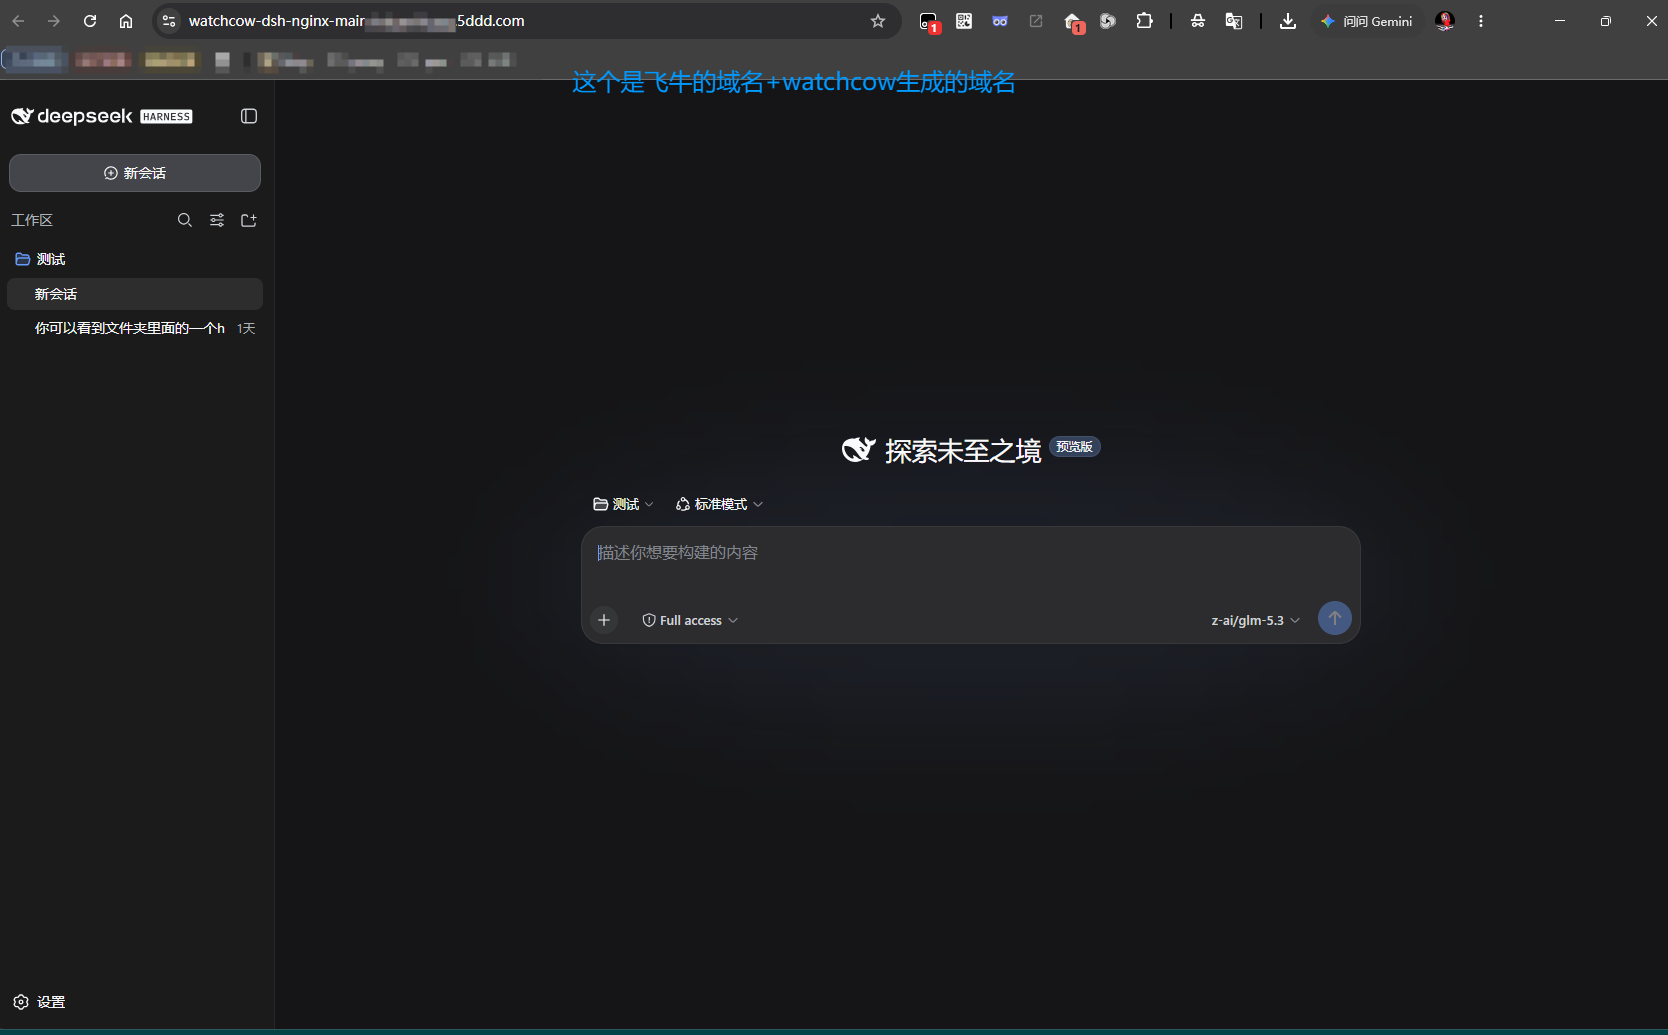Open workspace filter settings icon

217,220
